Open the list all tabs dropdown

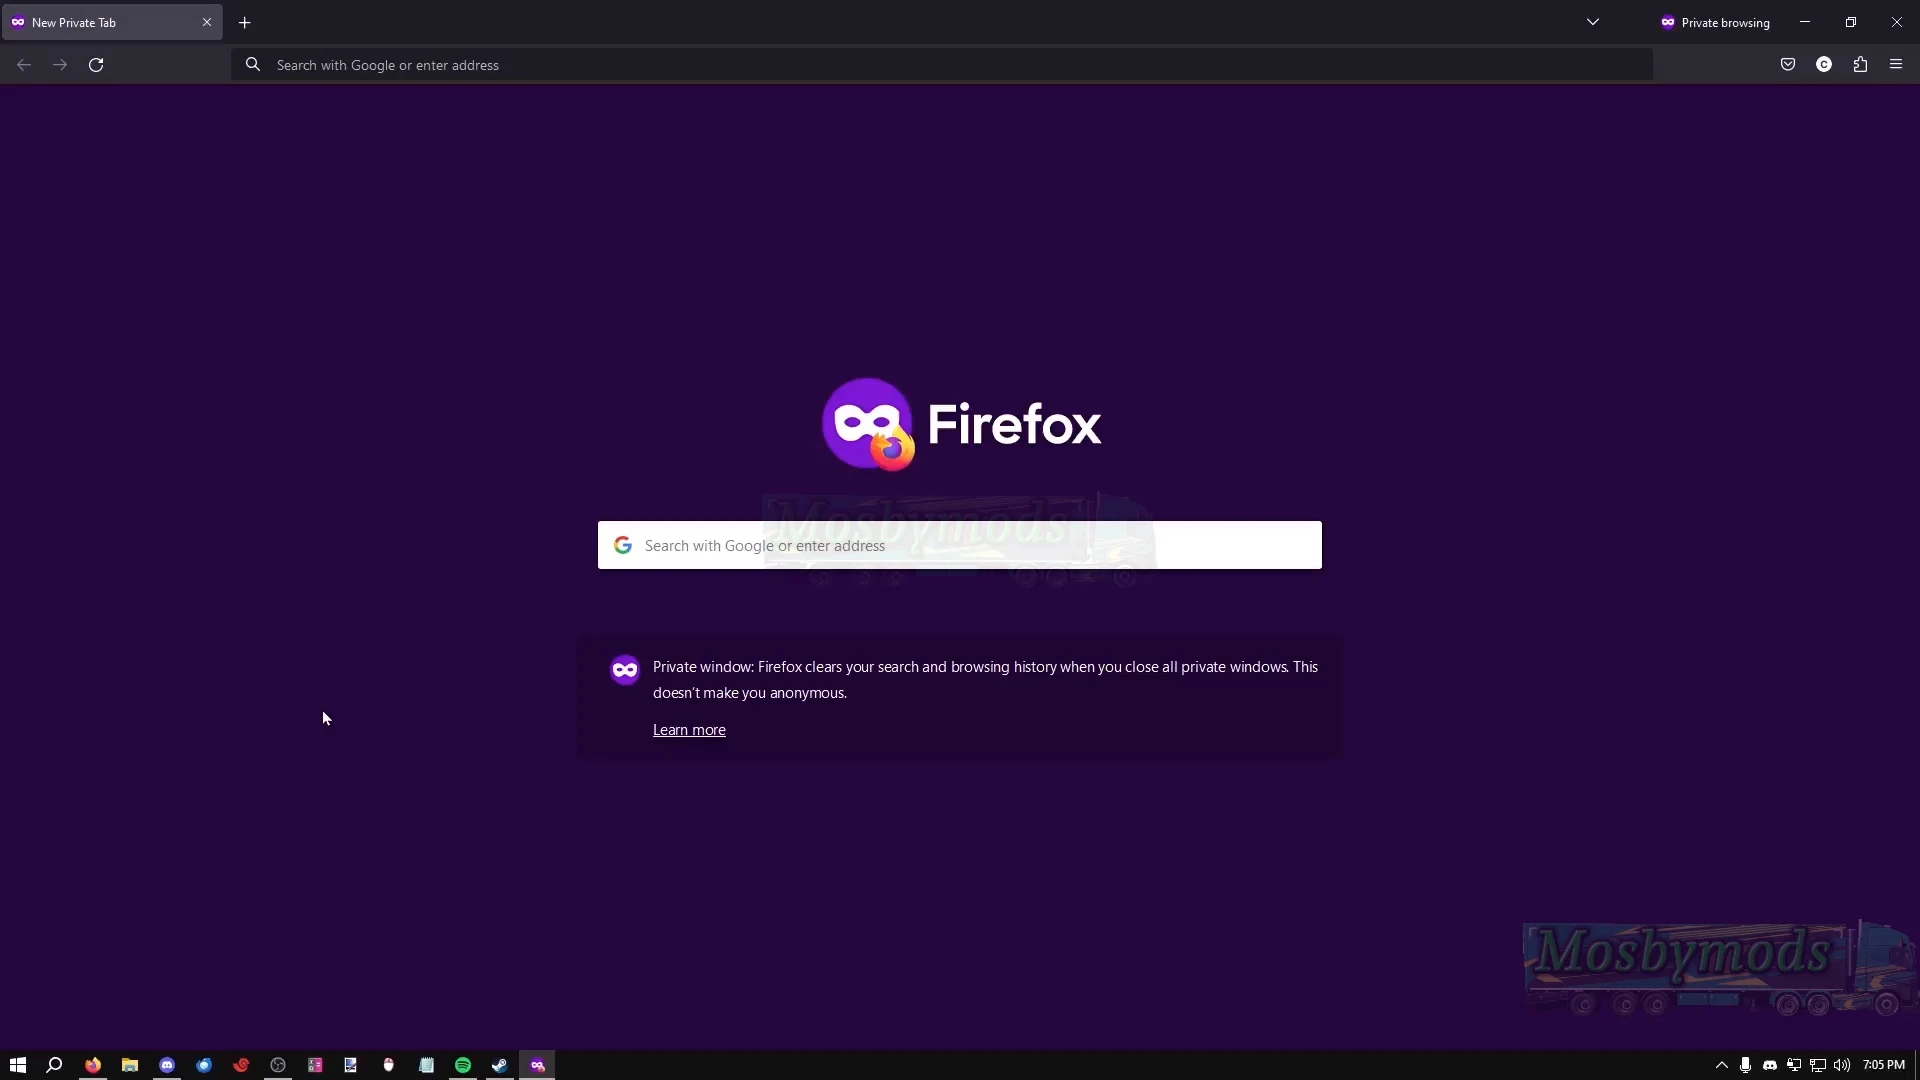(1593, 22)
